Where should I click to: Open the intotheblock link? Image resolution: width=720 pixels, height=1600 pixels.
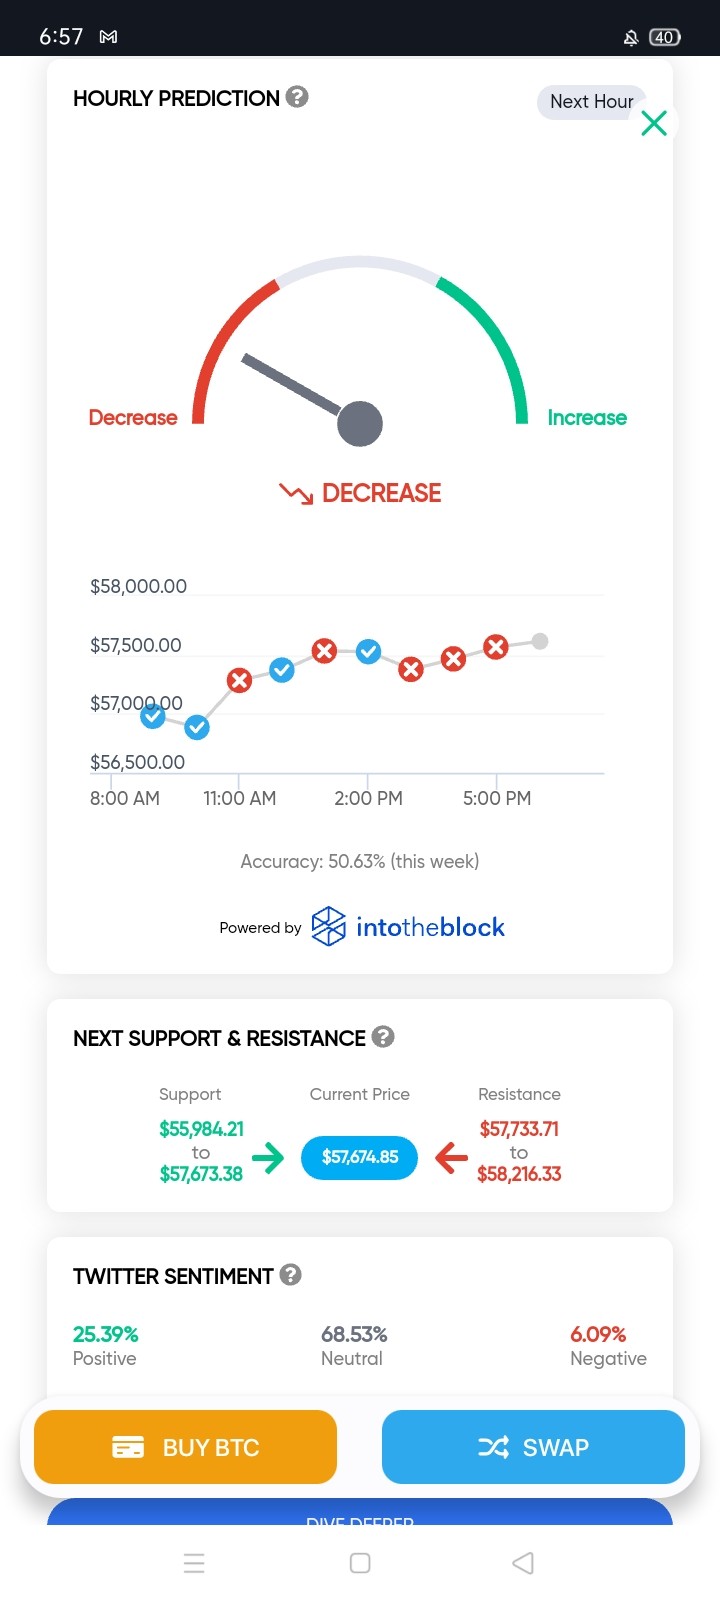pos(430,927)
